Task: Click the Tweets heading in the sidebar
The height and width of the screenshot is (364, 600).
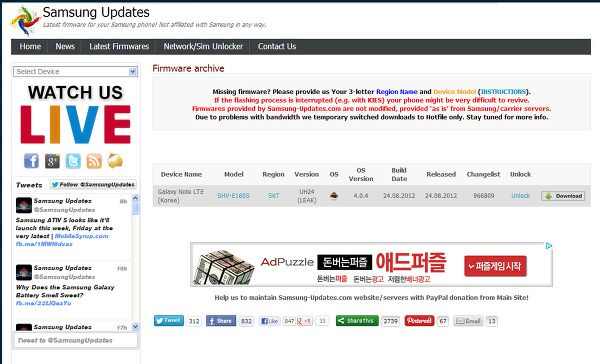Action: [x=29, y=185]
